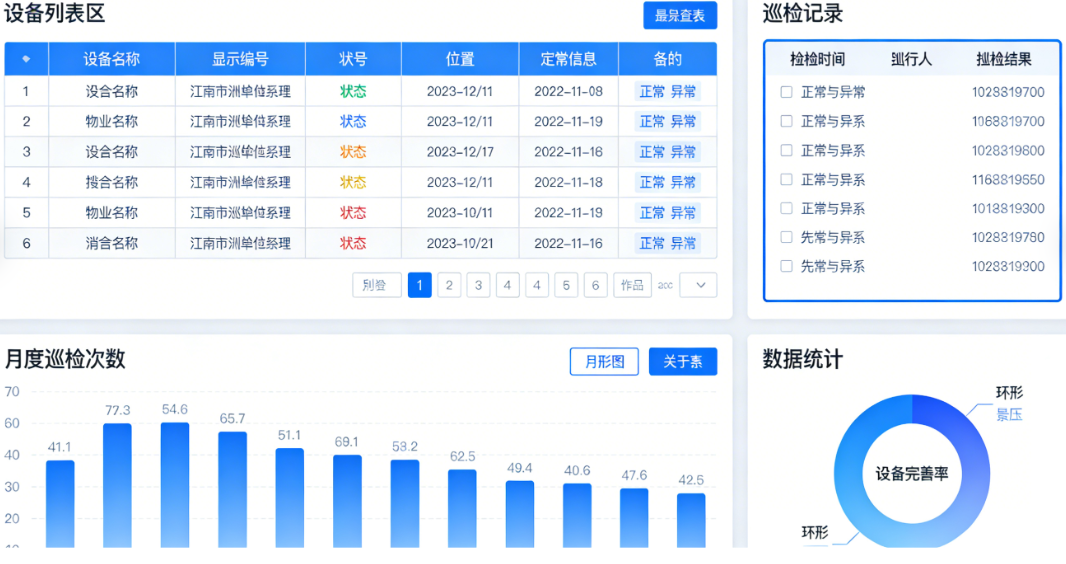Click the green 状态 status in row 1

pyautogui.click(x=353, y=92)
